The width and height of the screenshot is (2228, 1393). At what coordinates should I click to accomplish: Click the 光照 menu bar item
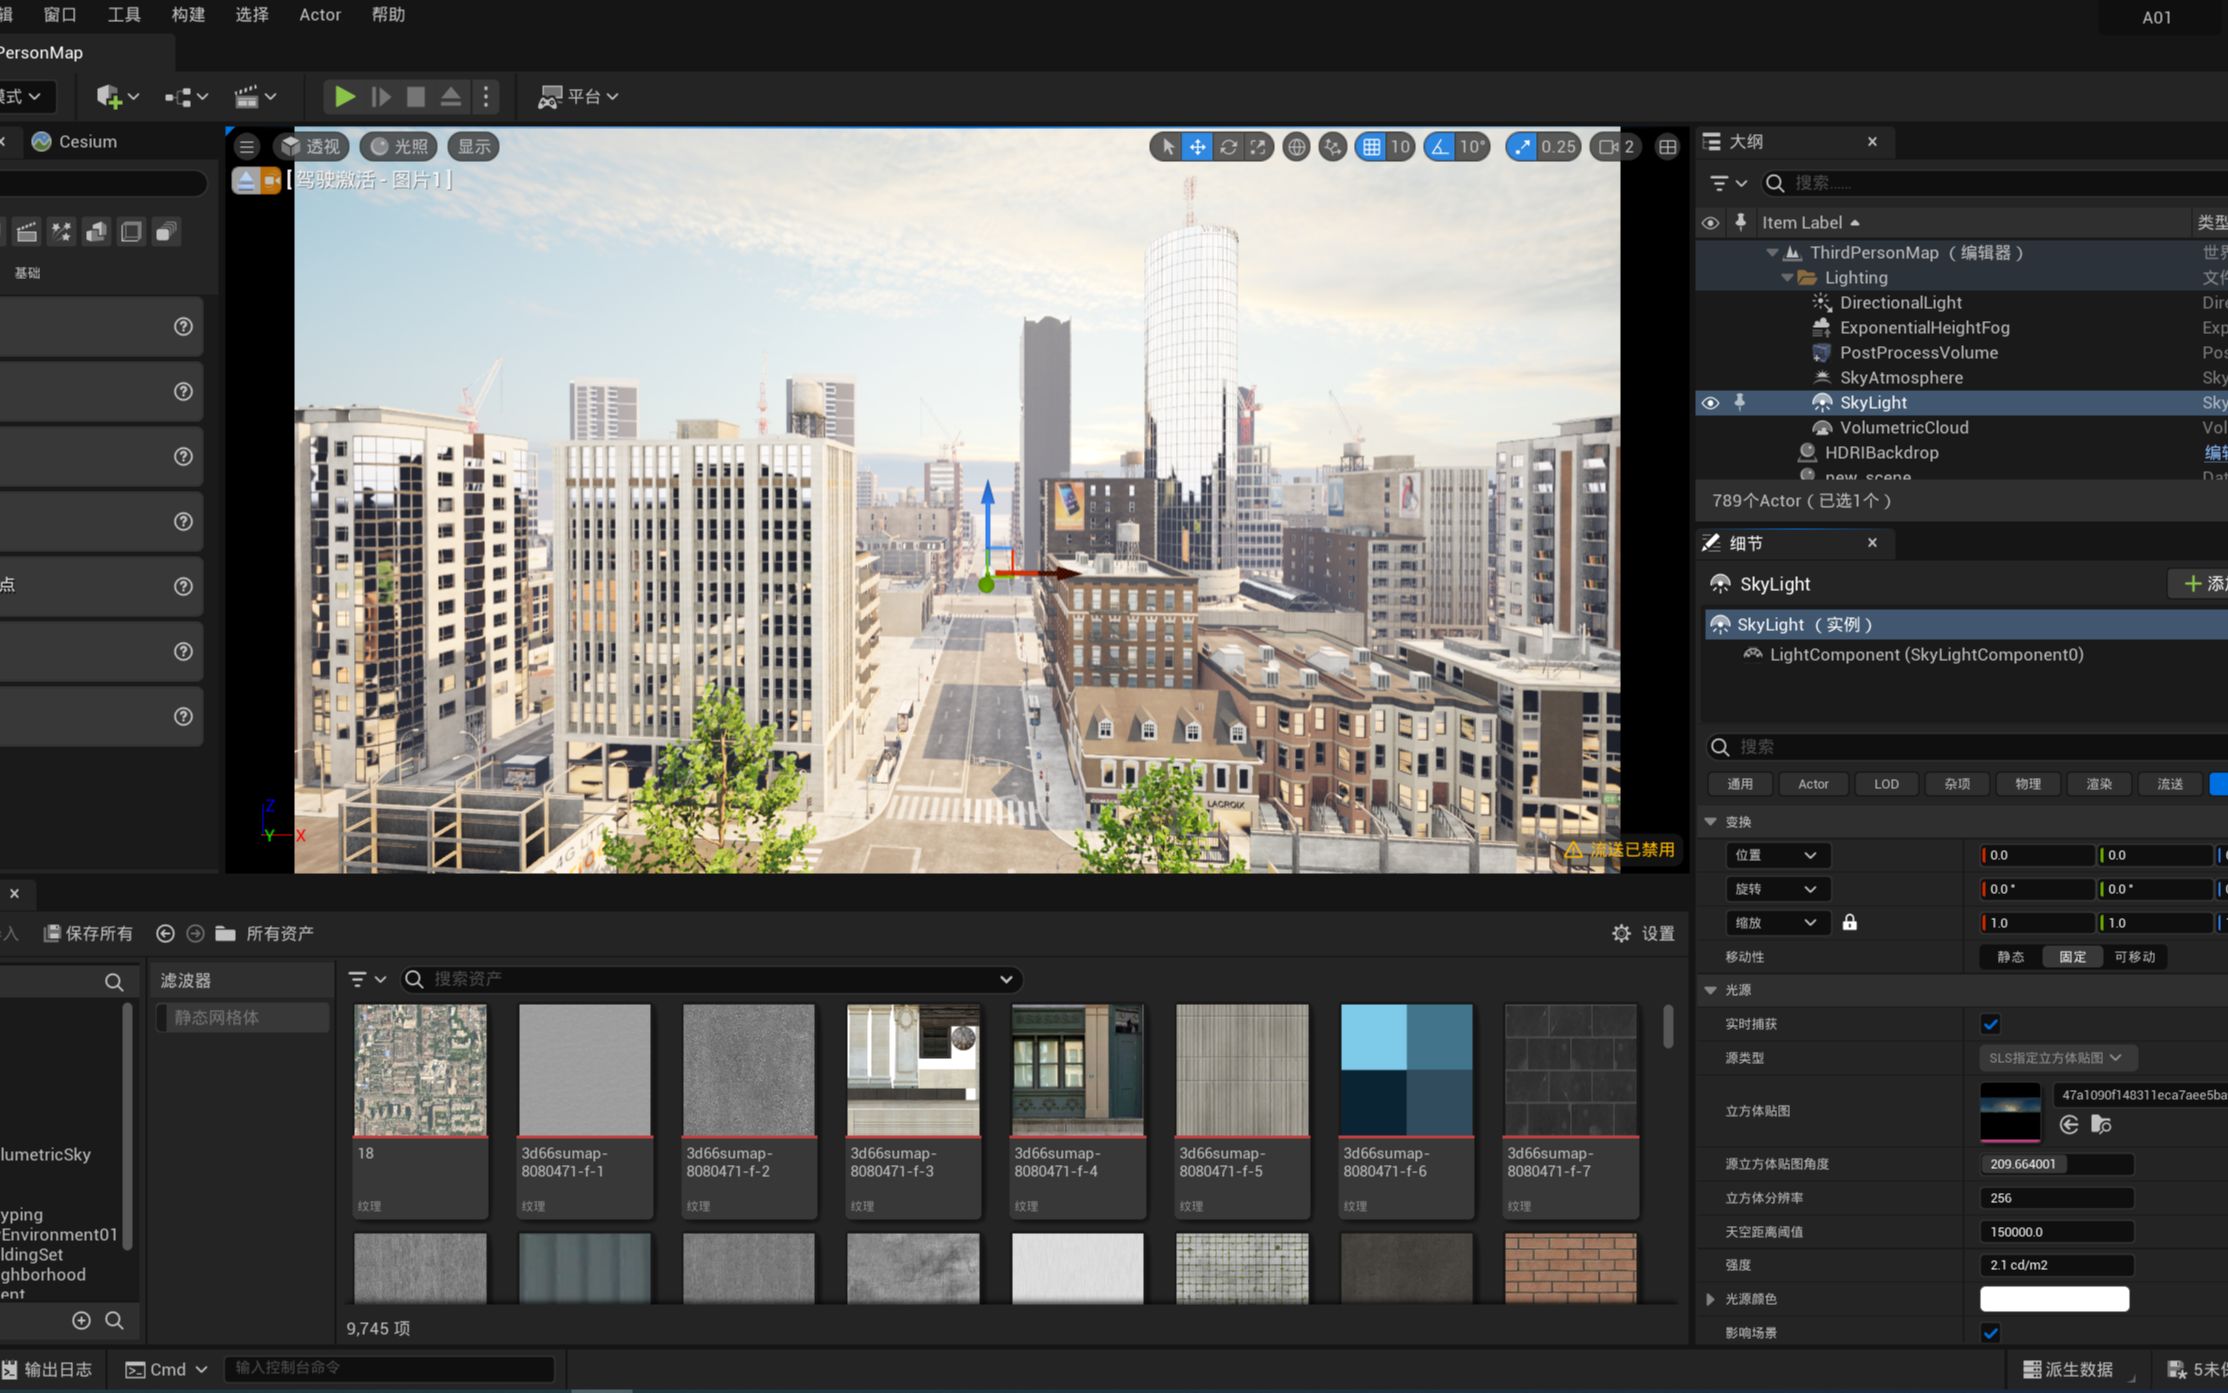[x=396, y=144]
